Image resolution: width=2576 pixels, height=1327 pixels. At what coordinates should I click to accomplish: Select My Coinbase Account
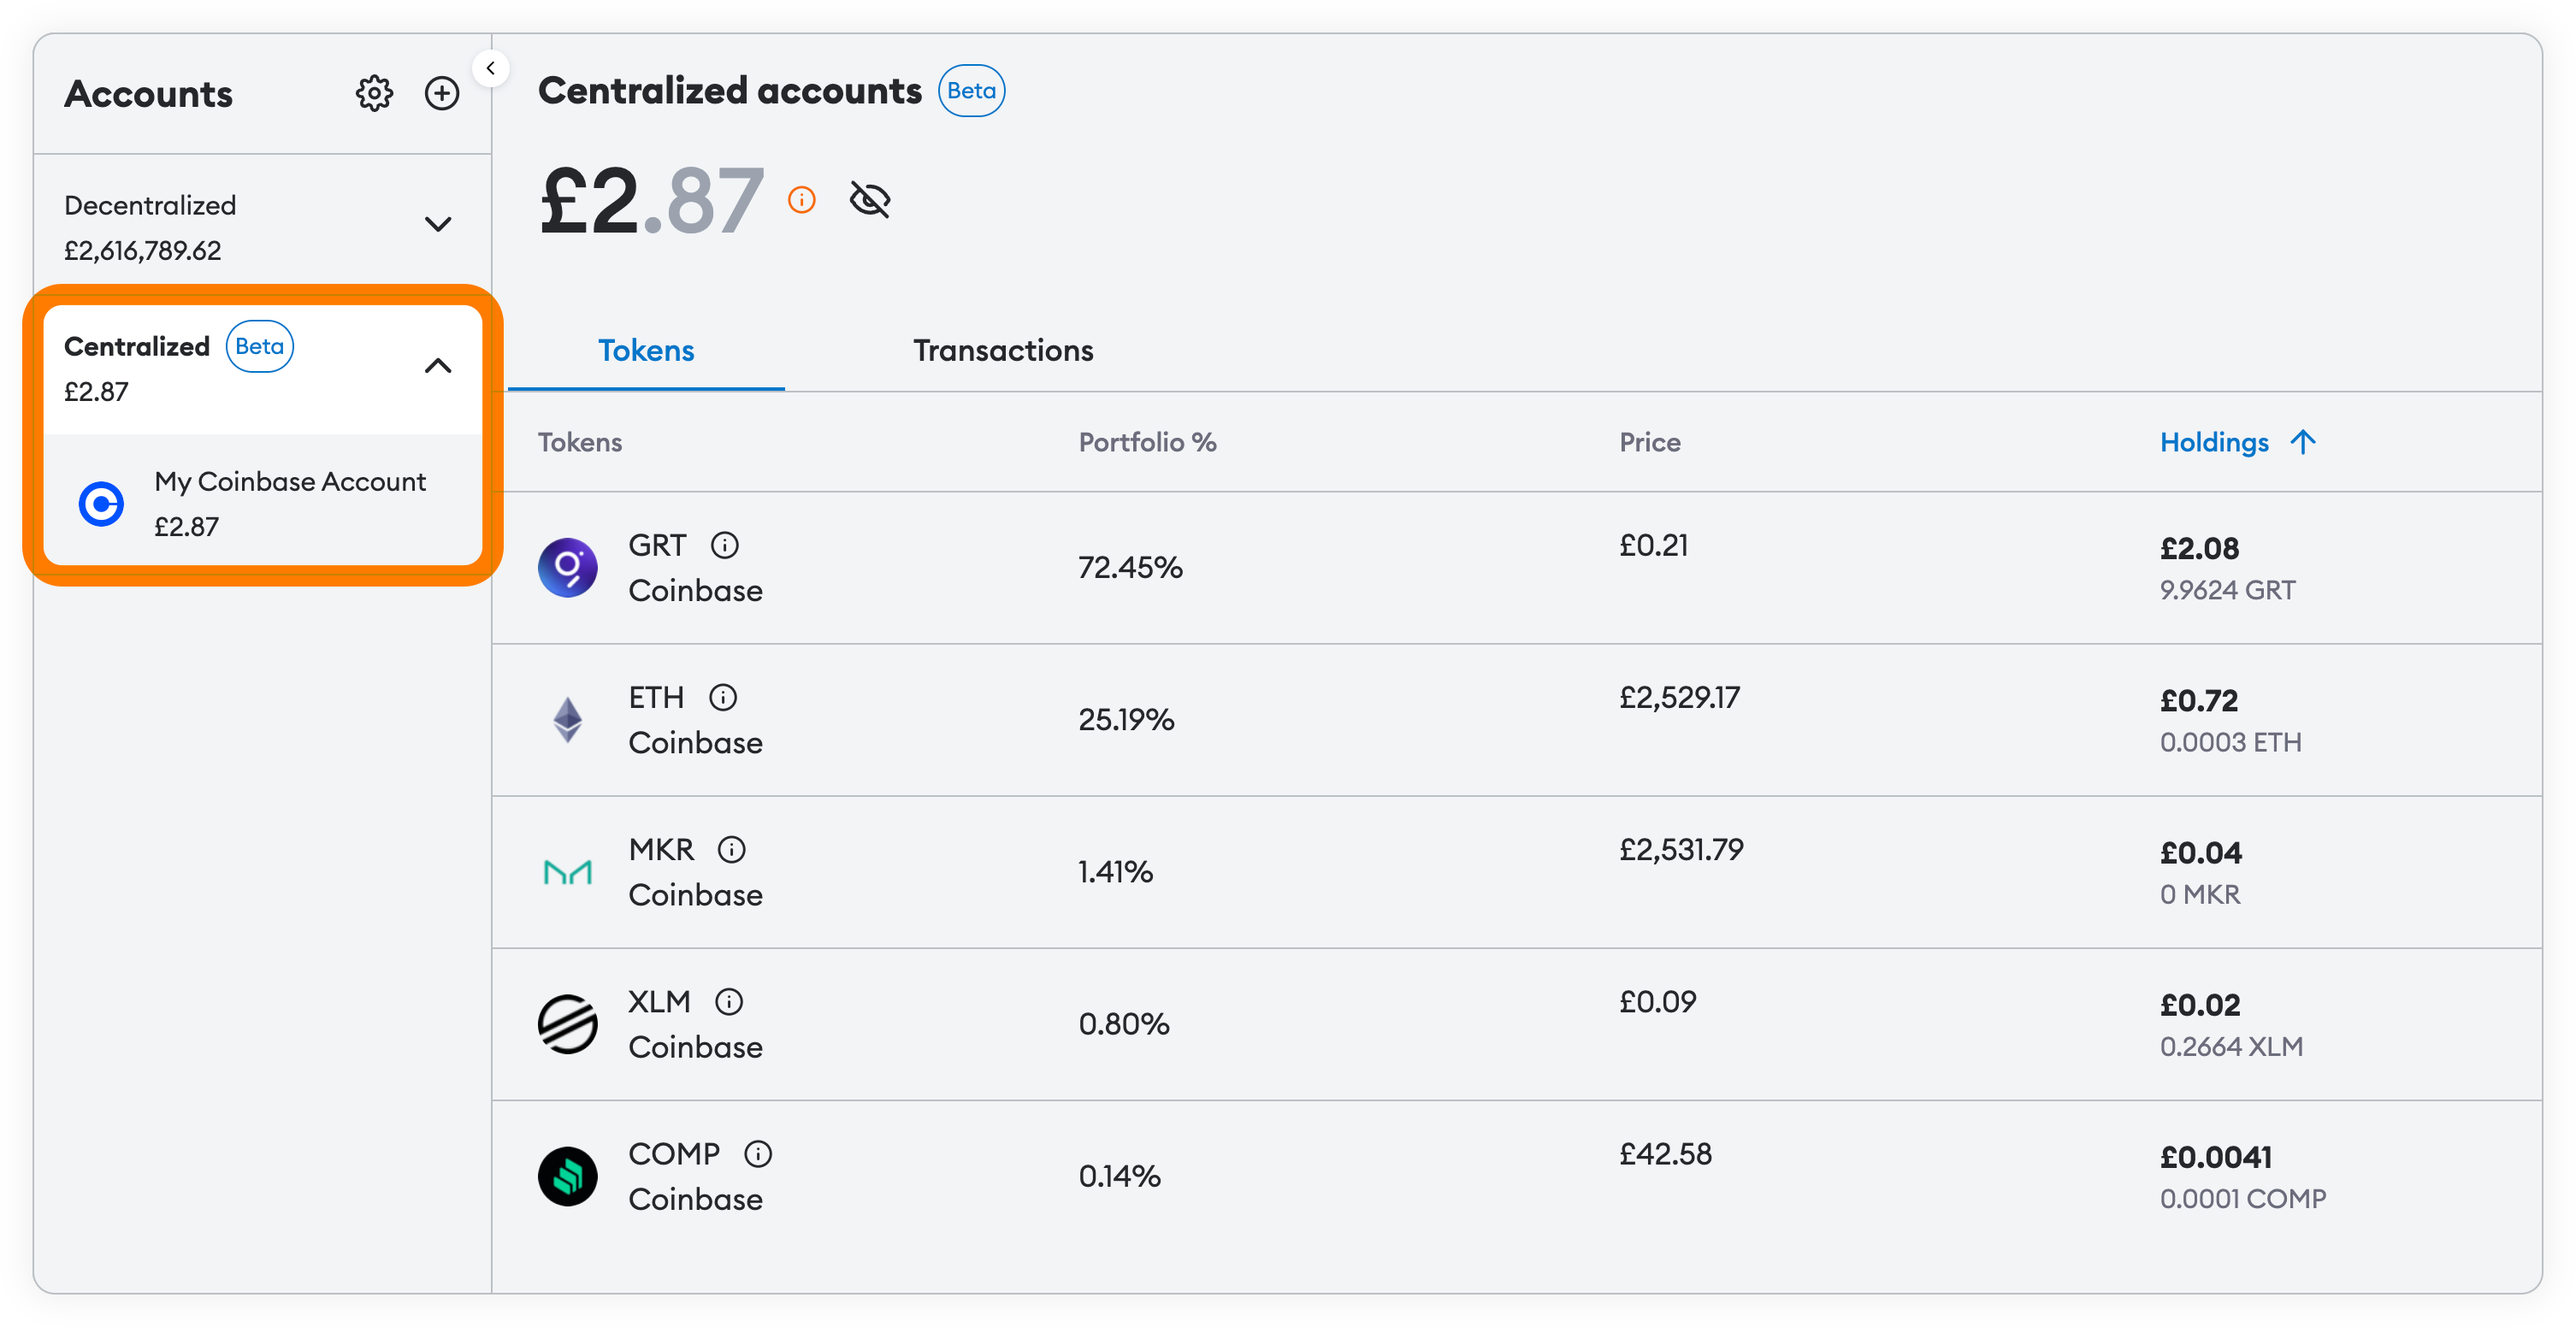263,503
